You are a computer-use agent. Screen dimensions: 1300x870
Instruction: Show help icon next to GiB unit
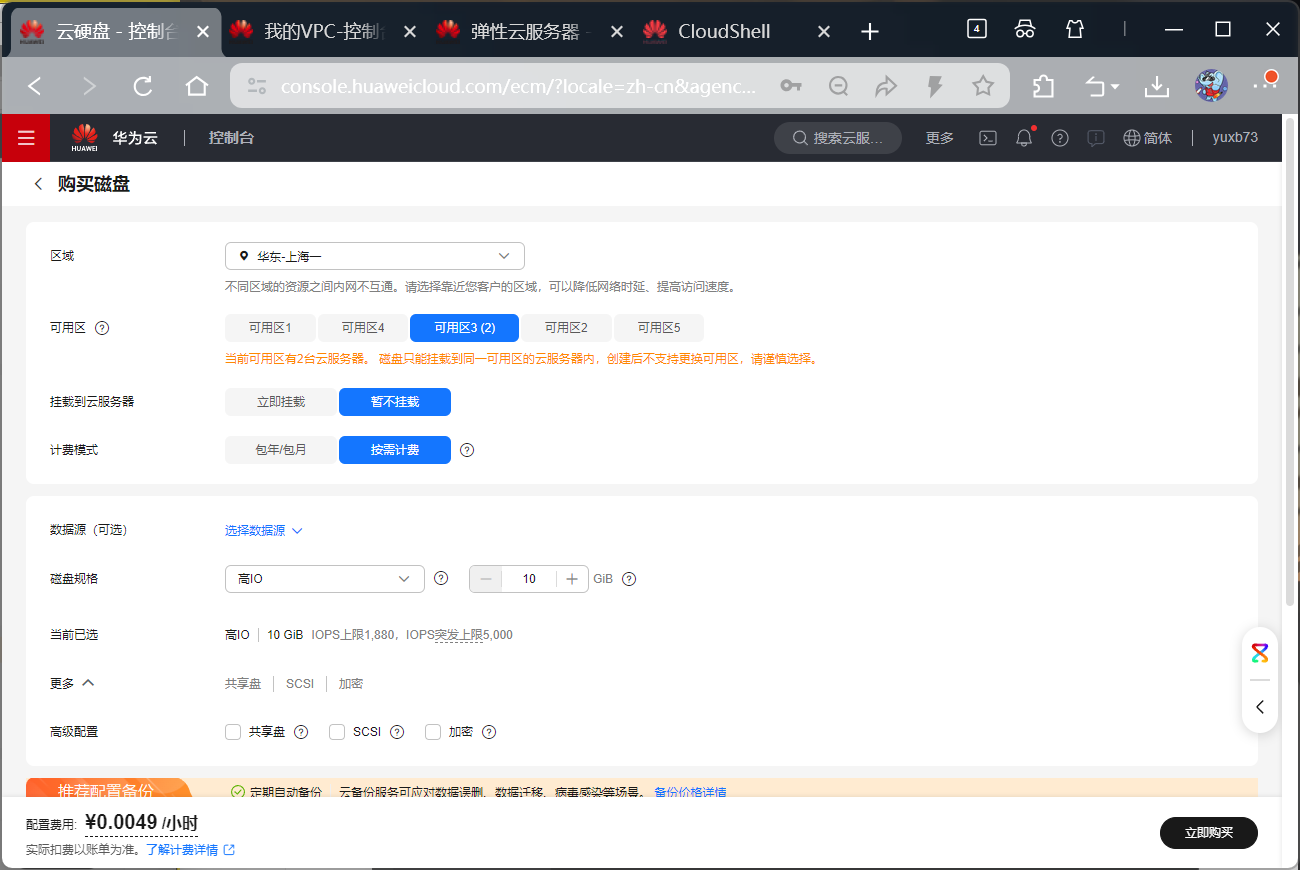(x=629, y=579)
